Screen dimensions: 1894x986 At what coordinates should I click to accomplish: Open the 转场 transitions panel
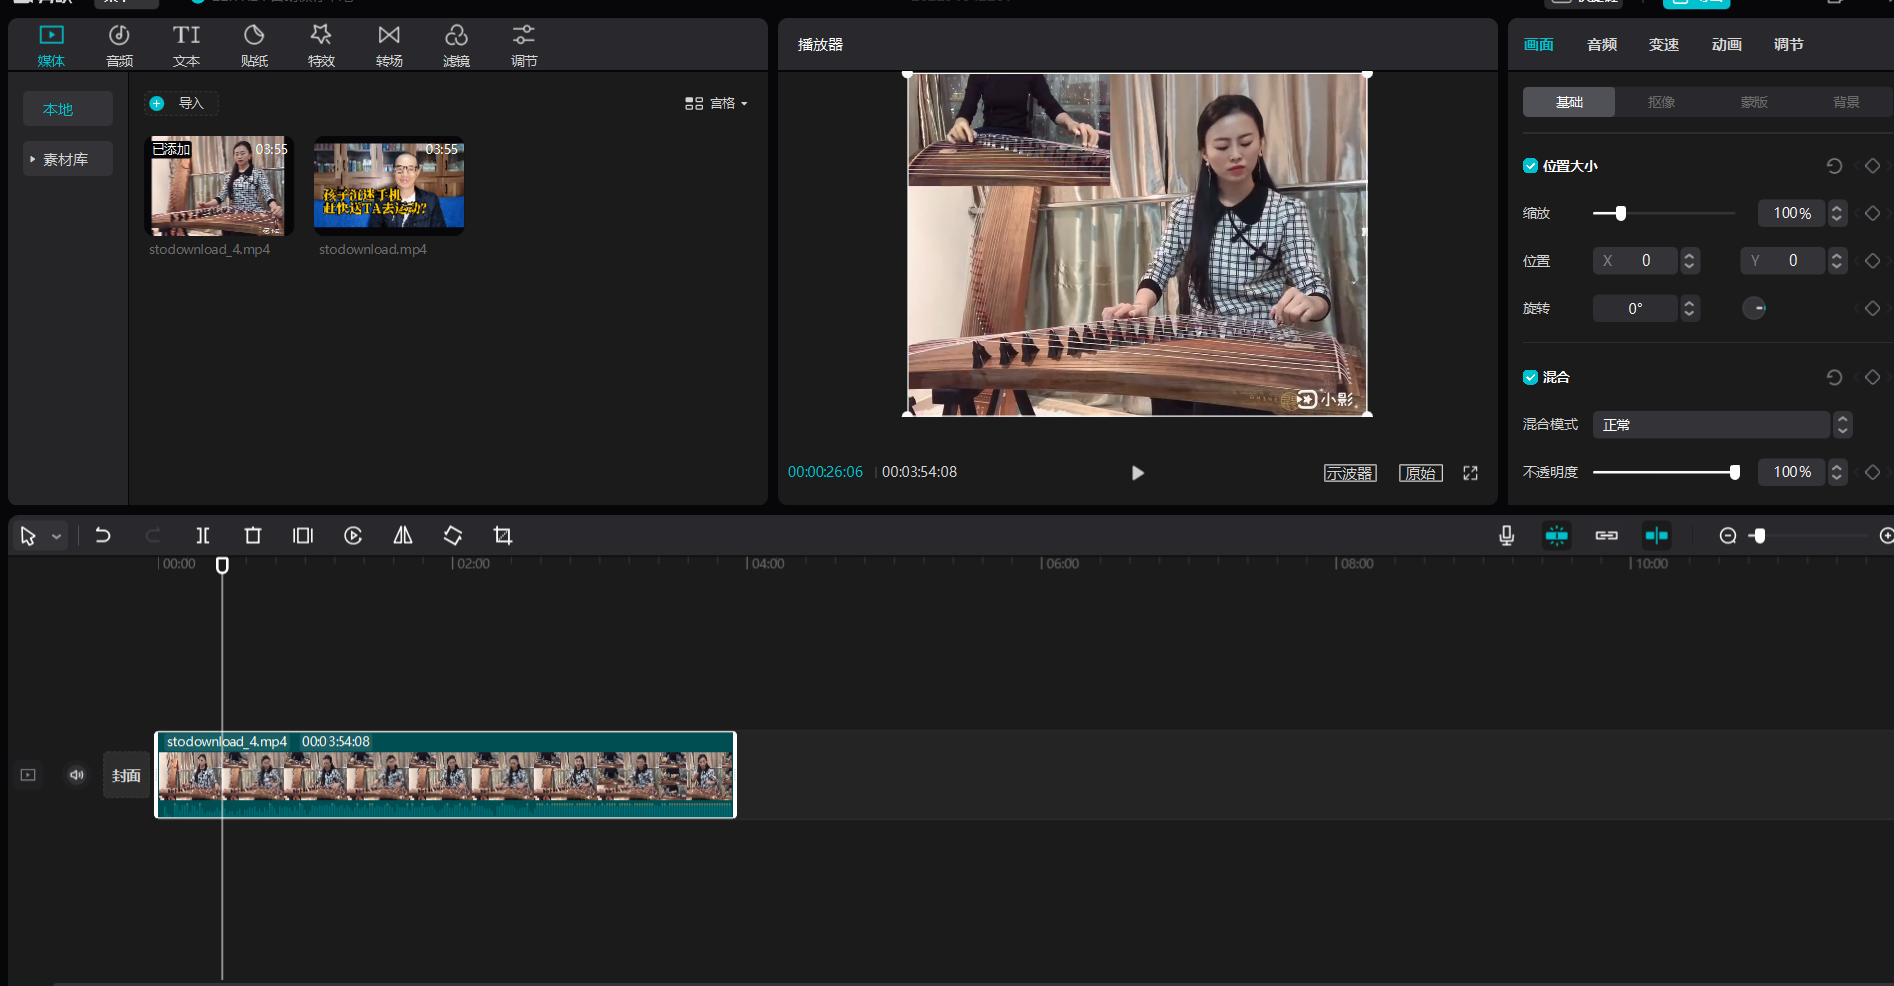pos(389,46)
